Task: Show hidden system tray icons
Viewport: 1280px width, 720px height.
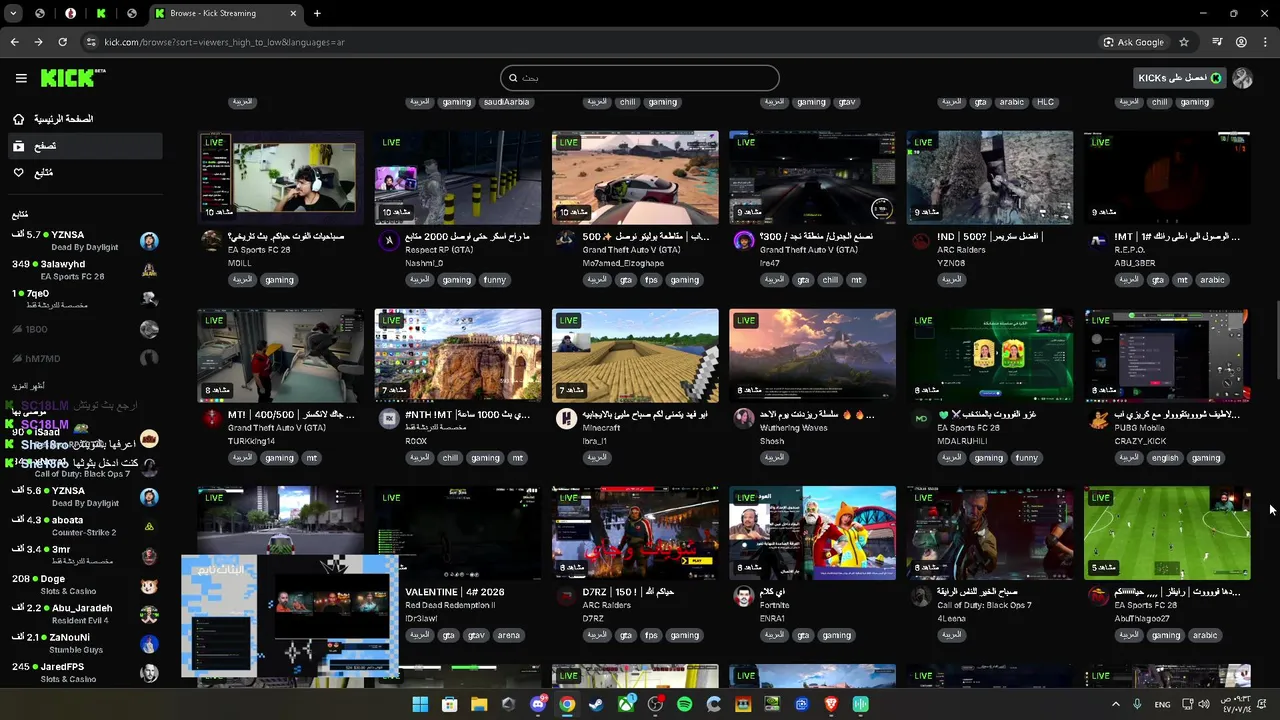Action: pyautogui.click(x=1116, y=704)
